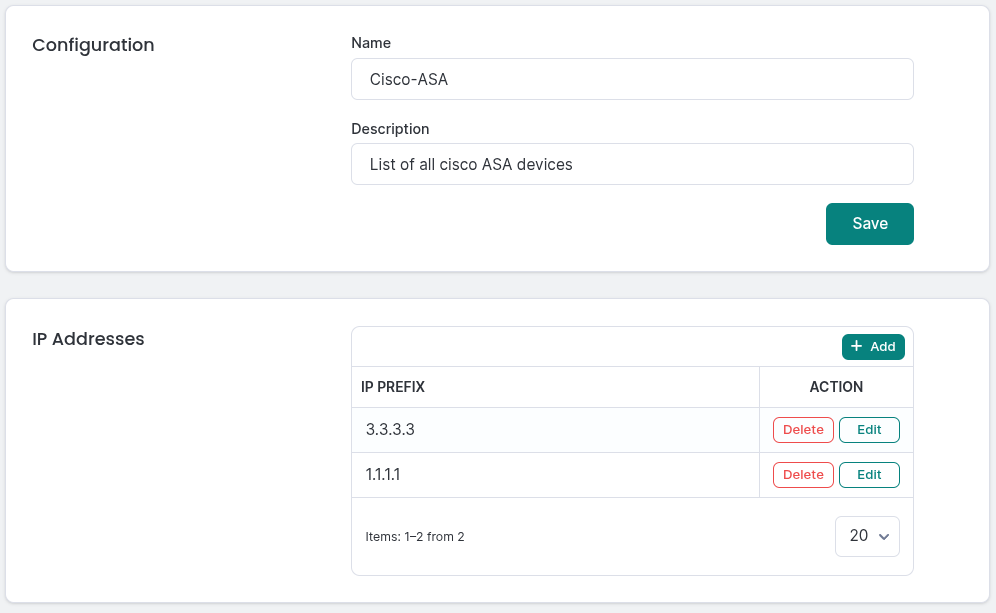
Task: Click the plus icon on the Add button
Action: coord(856,347)
